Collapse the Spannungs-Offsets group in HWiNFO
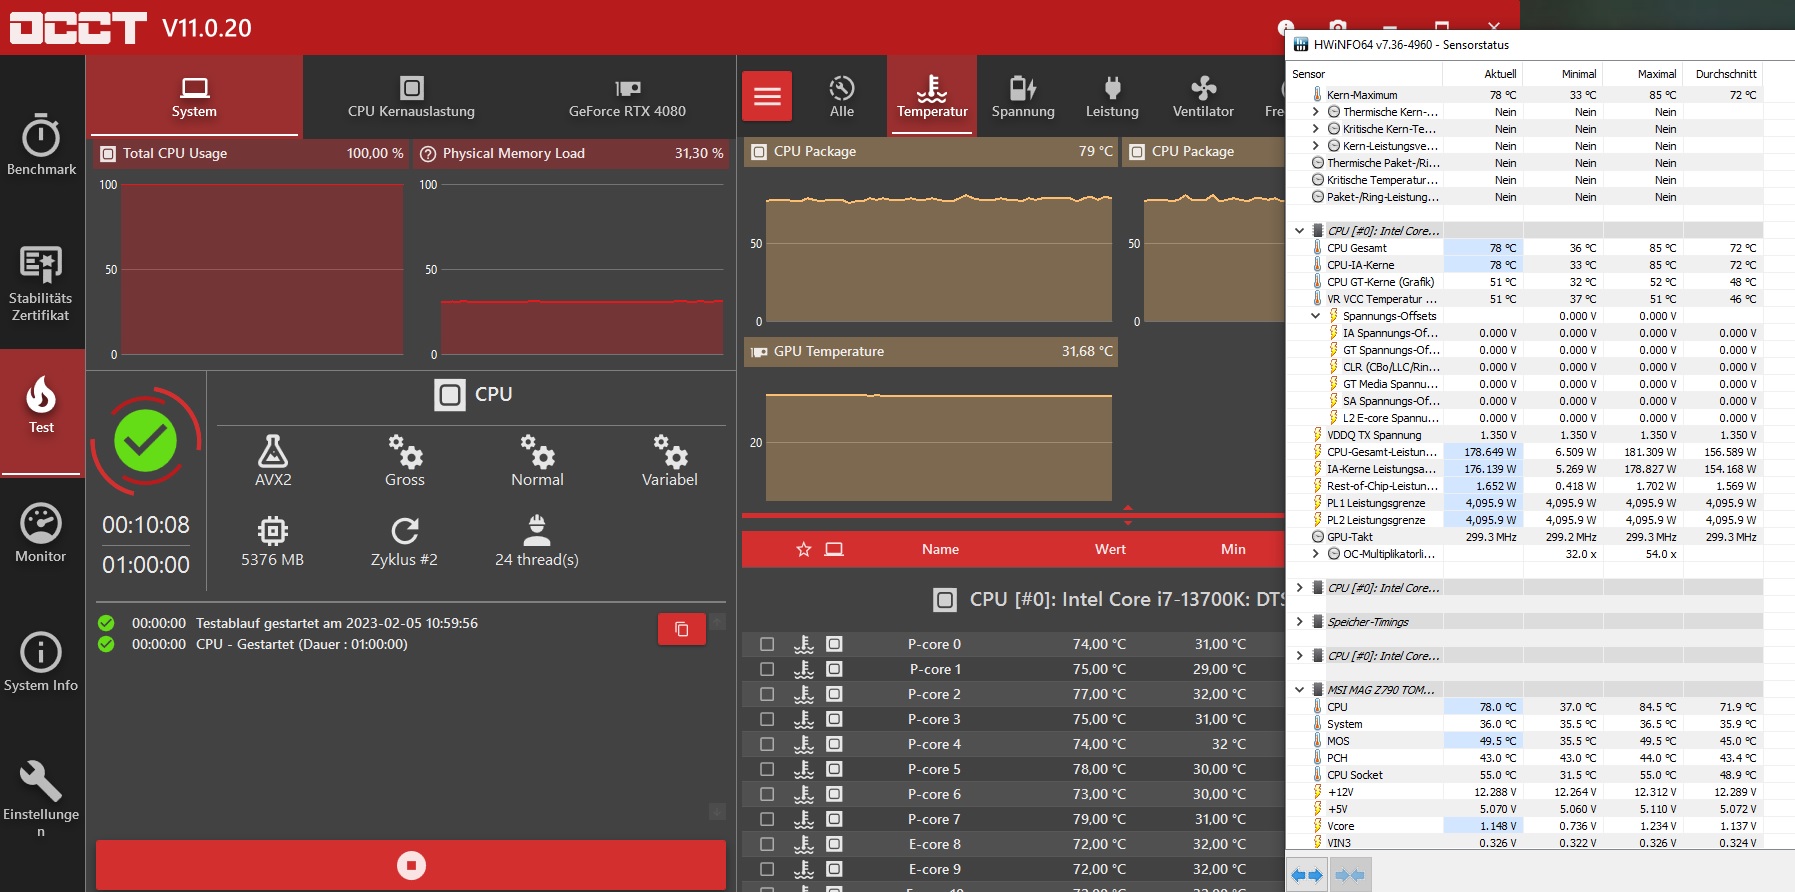 click(x=1315, y=316)
